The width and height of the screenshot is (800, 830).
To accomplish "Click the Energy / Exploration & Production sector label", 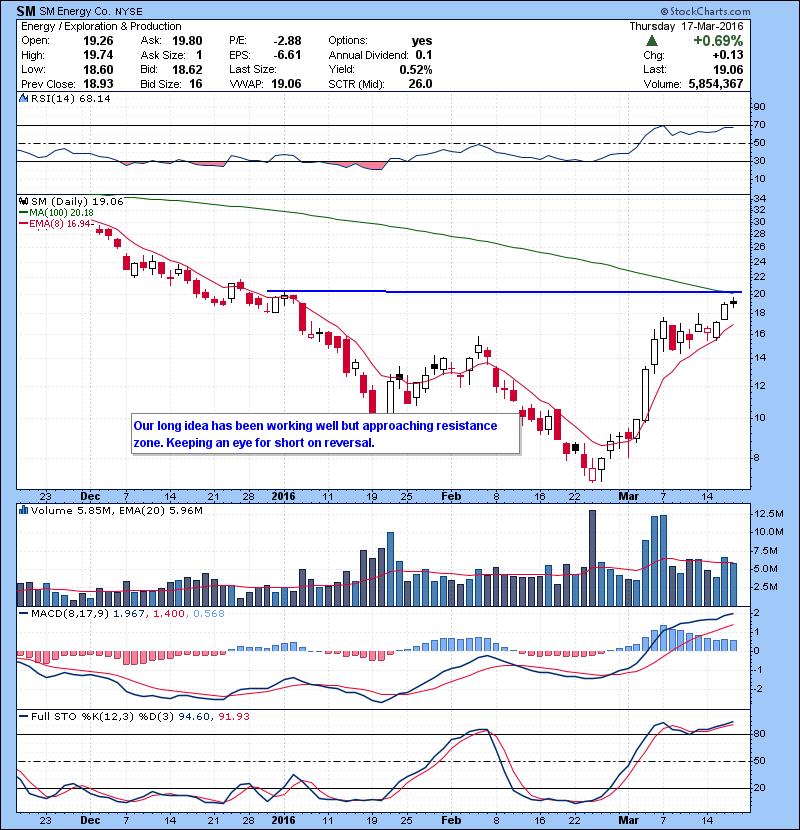I will [101, 26].
